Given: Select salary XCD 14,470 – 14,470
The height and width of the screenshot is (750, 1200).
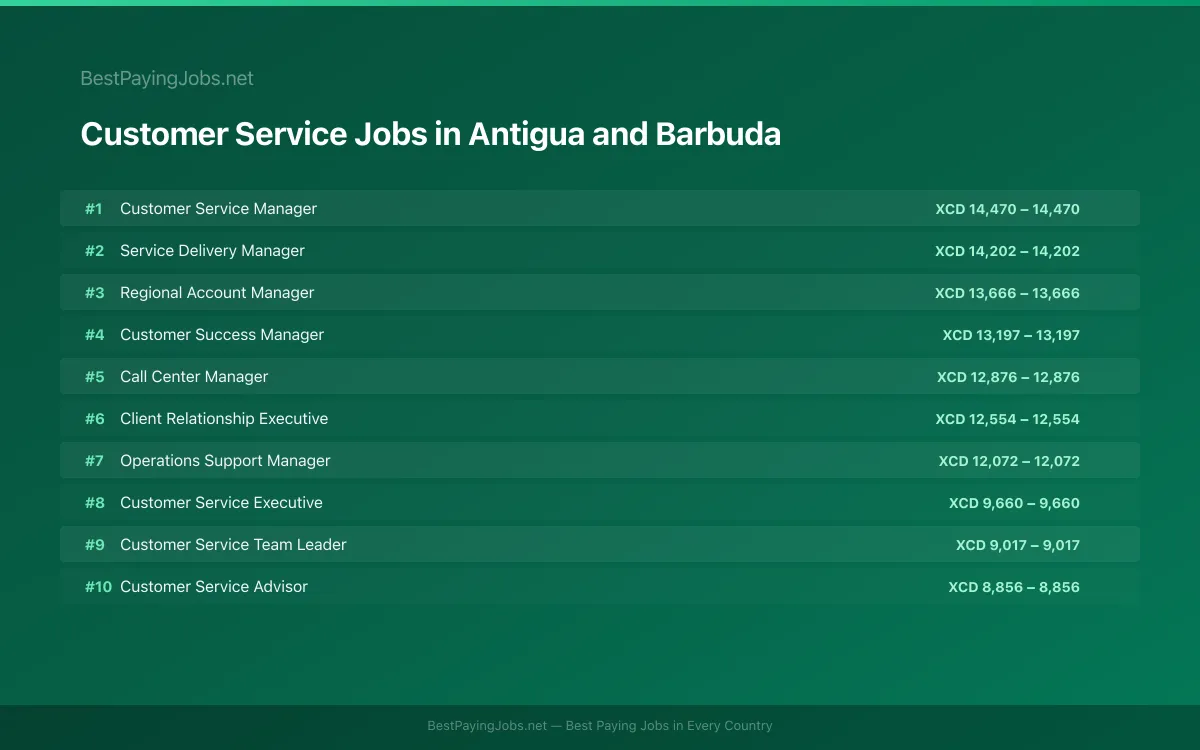Looking at the screenshot, I should 1007,209.
